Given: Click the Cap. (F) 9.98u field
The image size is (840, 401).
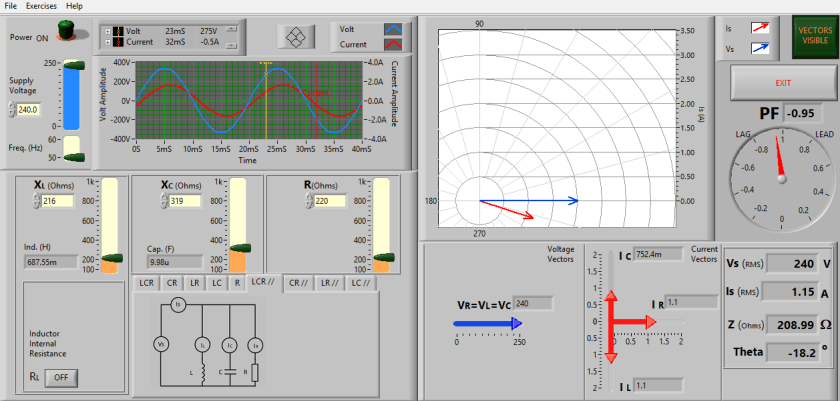Looking at the screenshot, I should (175, 262).
